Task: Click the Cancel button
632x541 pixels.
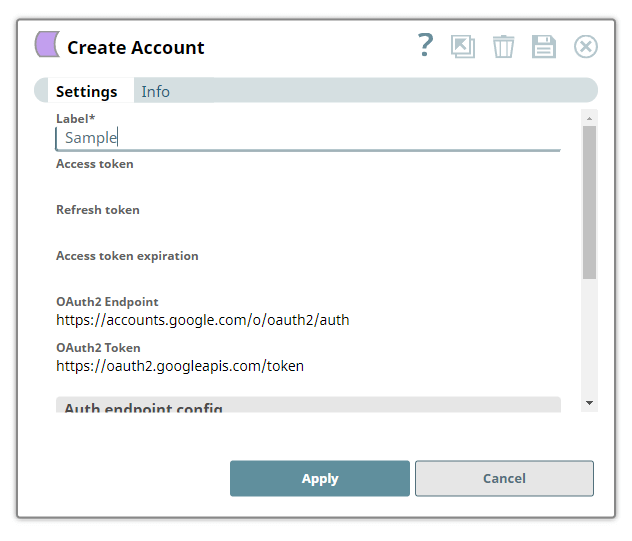Action: (504, 478)
